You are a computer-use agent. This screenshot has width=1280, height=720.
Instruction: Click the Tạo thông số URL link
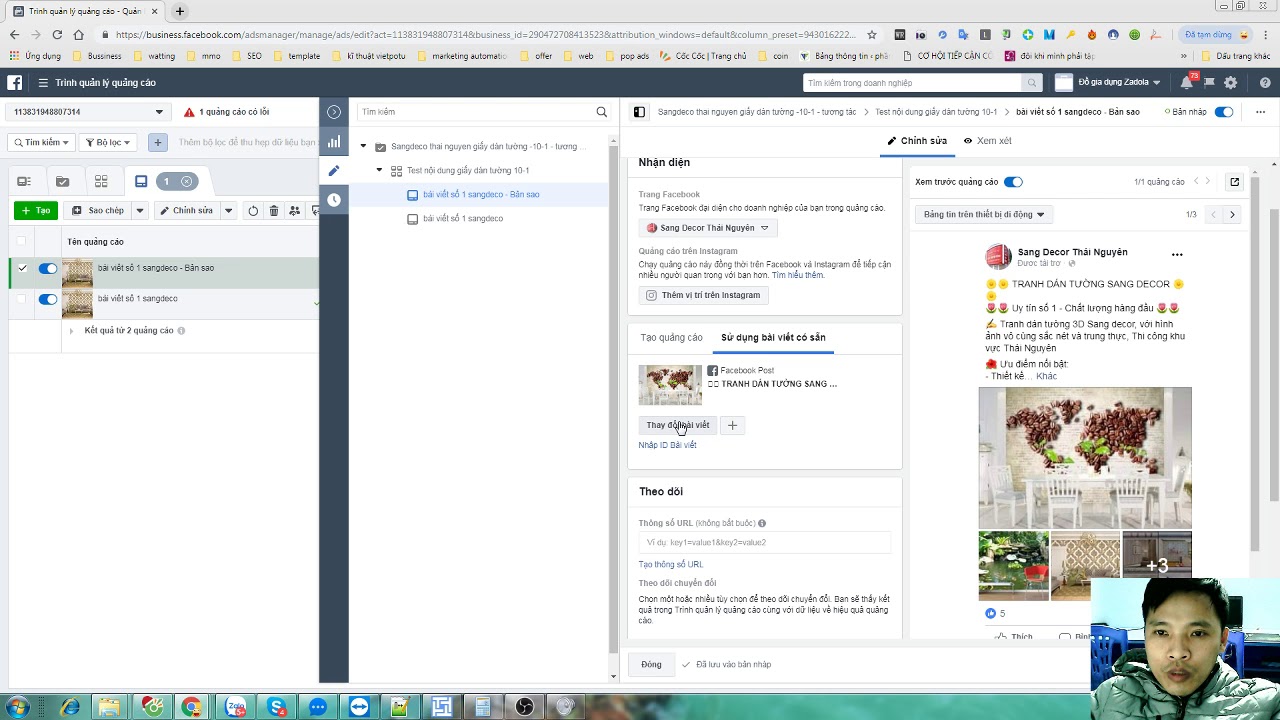[670, 564]
